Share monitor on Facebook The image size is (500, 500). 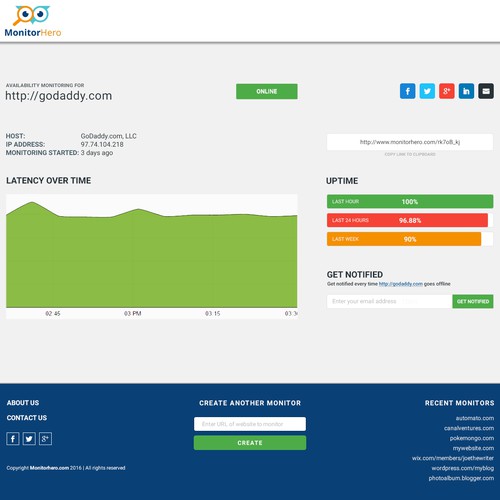pos(407,91)
